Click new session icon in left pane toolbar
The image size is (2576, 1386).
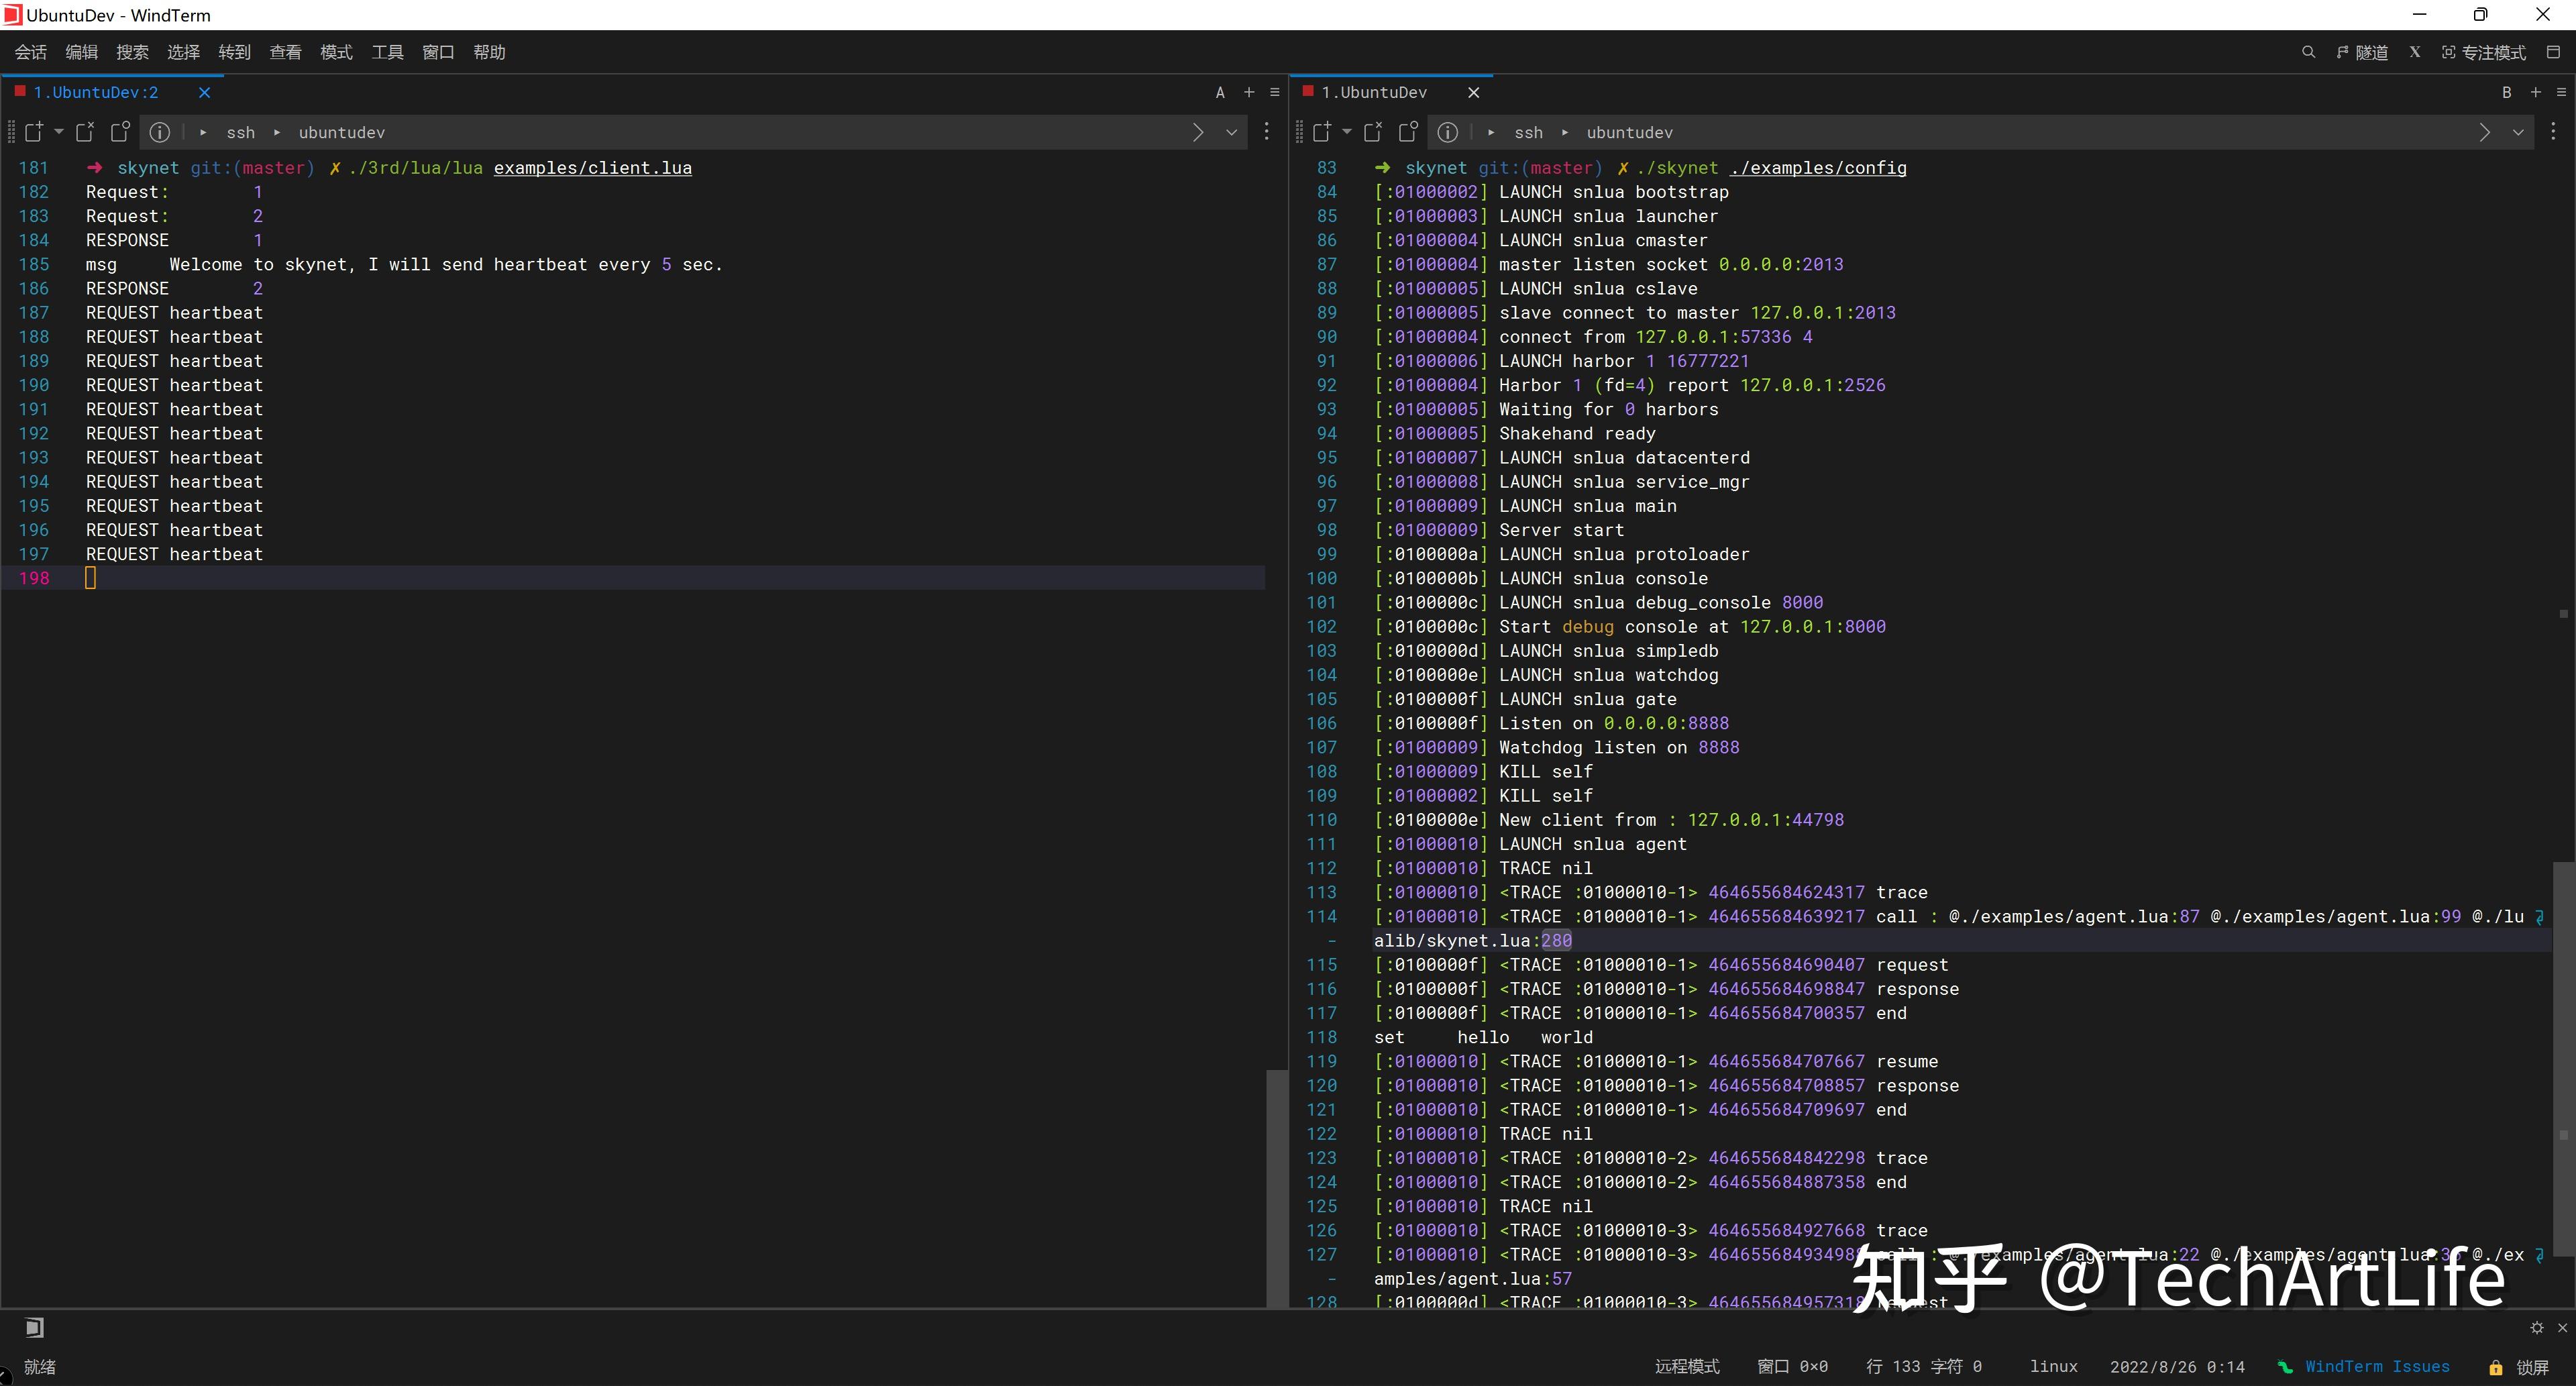[34, 132]
